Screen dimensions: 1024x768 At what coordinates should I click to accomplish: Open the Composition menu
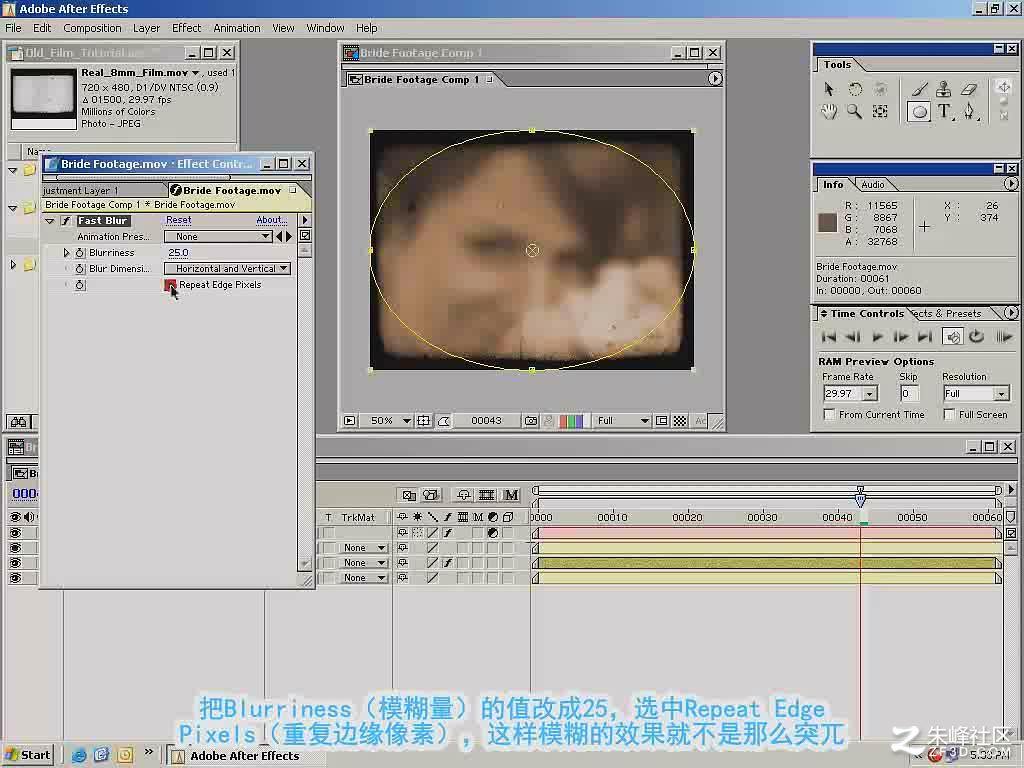[92, 28]
